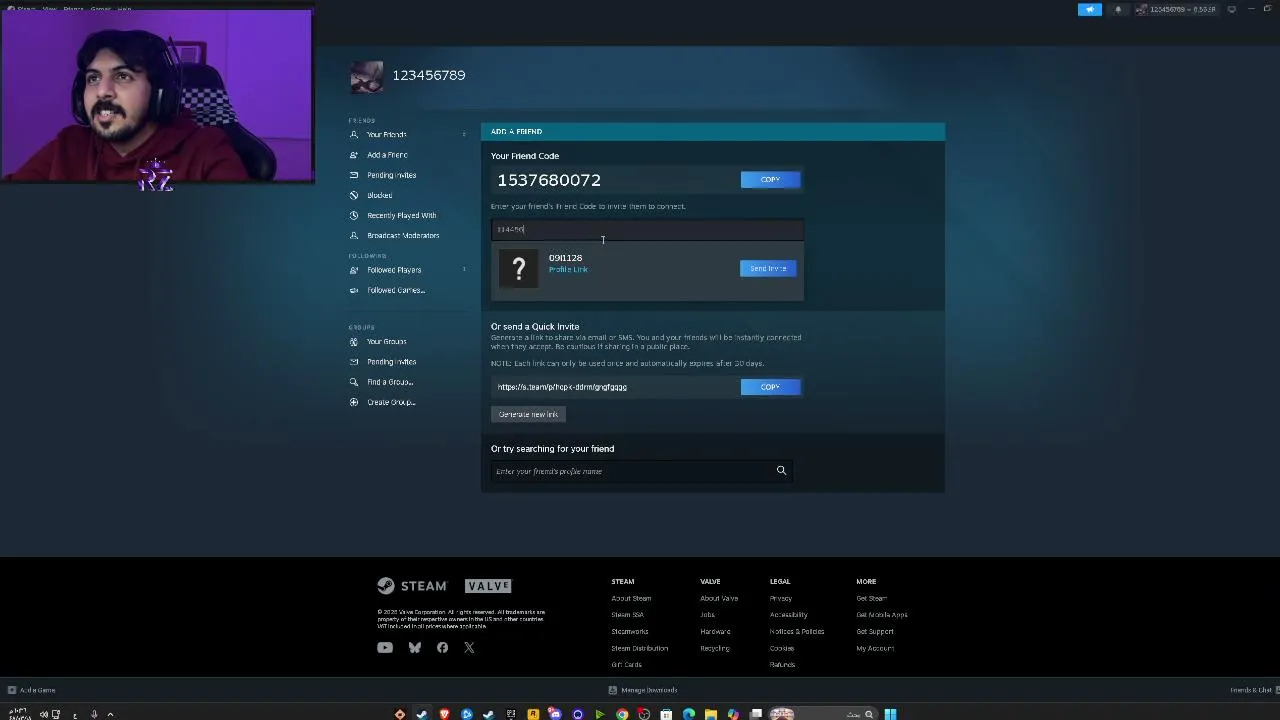Click the friend code input field
Screen dimensions: 1280x720
pos(647,229)
